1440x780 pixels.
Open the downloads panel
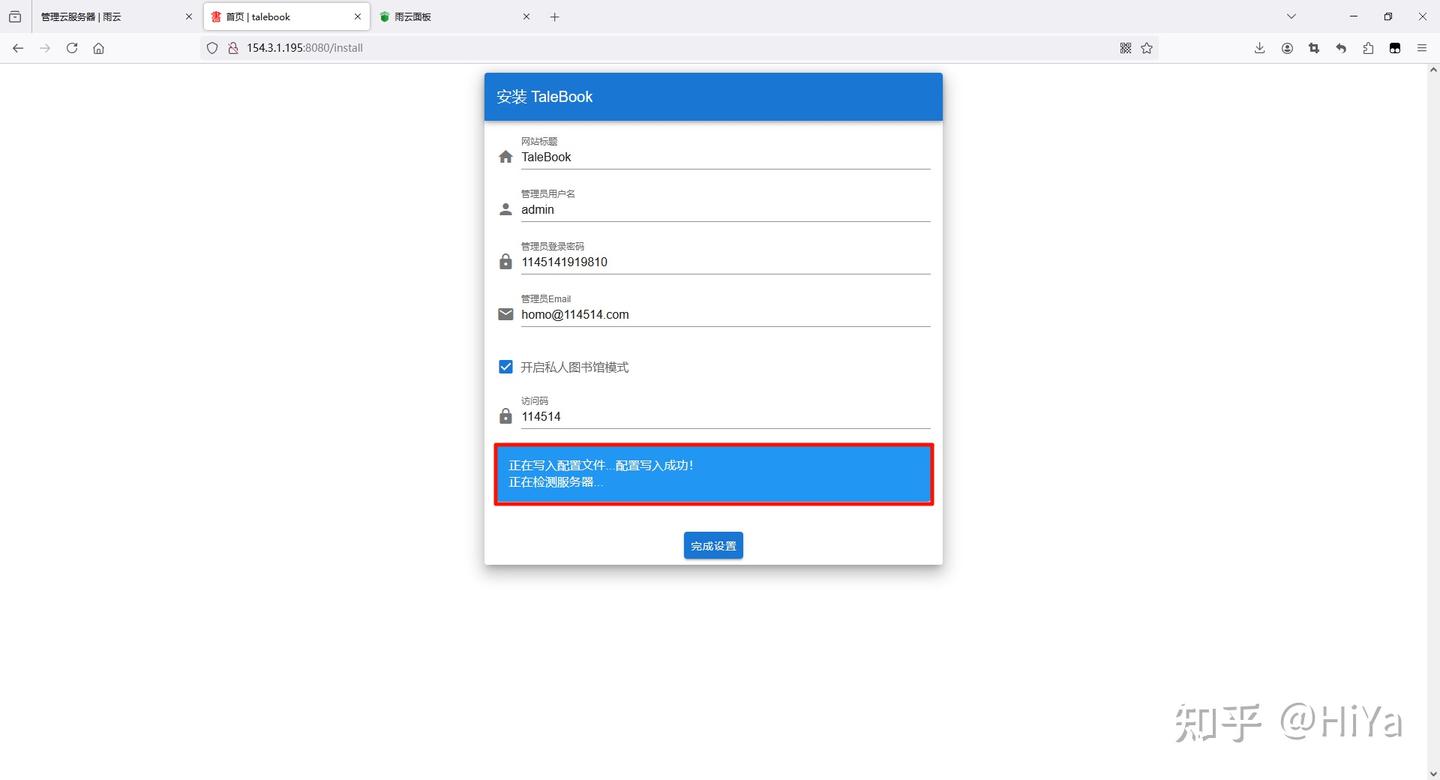tap(1260, 48)
